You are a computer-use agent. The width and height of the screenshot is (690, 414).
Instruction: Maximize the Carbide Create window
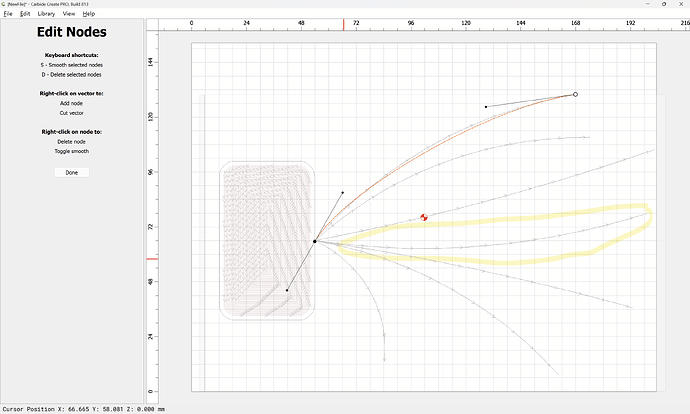(664, 4)
